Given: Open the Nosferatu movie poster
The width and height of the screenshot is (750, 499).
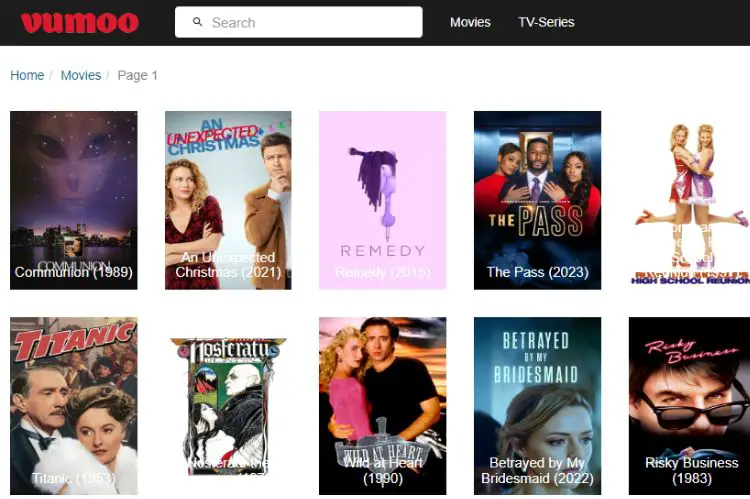Looking at the screenshot, I should (228, 406).
